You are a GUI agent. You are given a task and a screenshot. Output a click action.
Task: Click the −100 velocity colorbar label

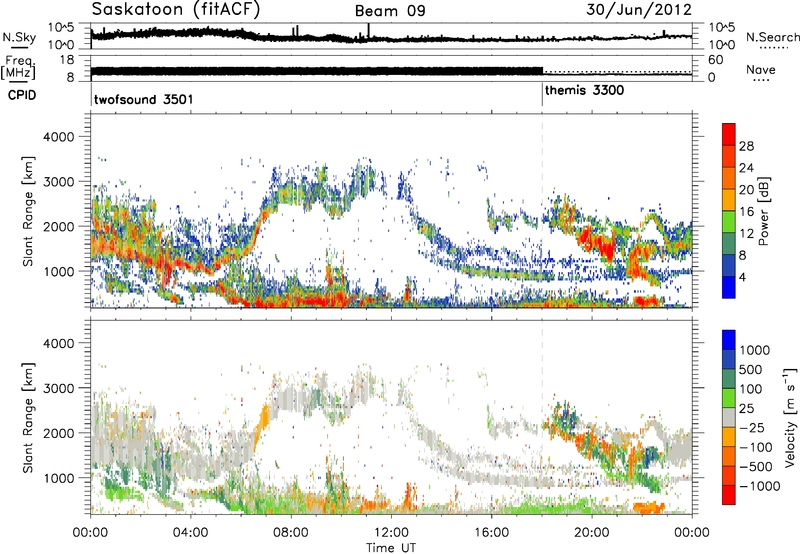pos(754,447)
